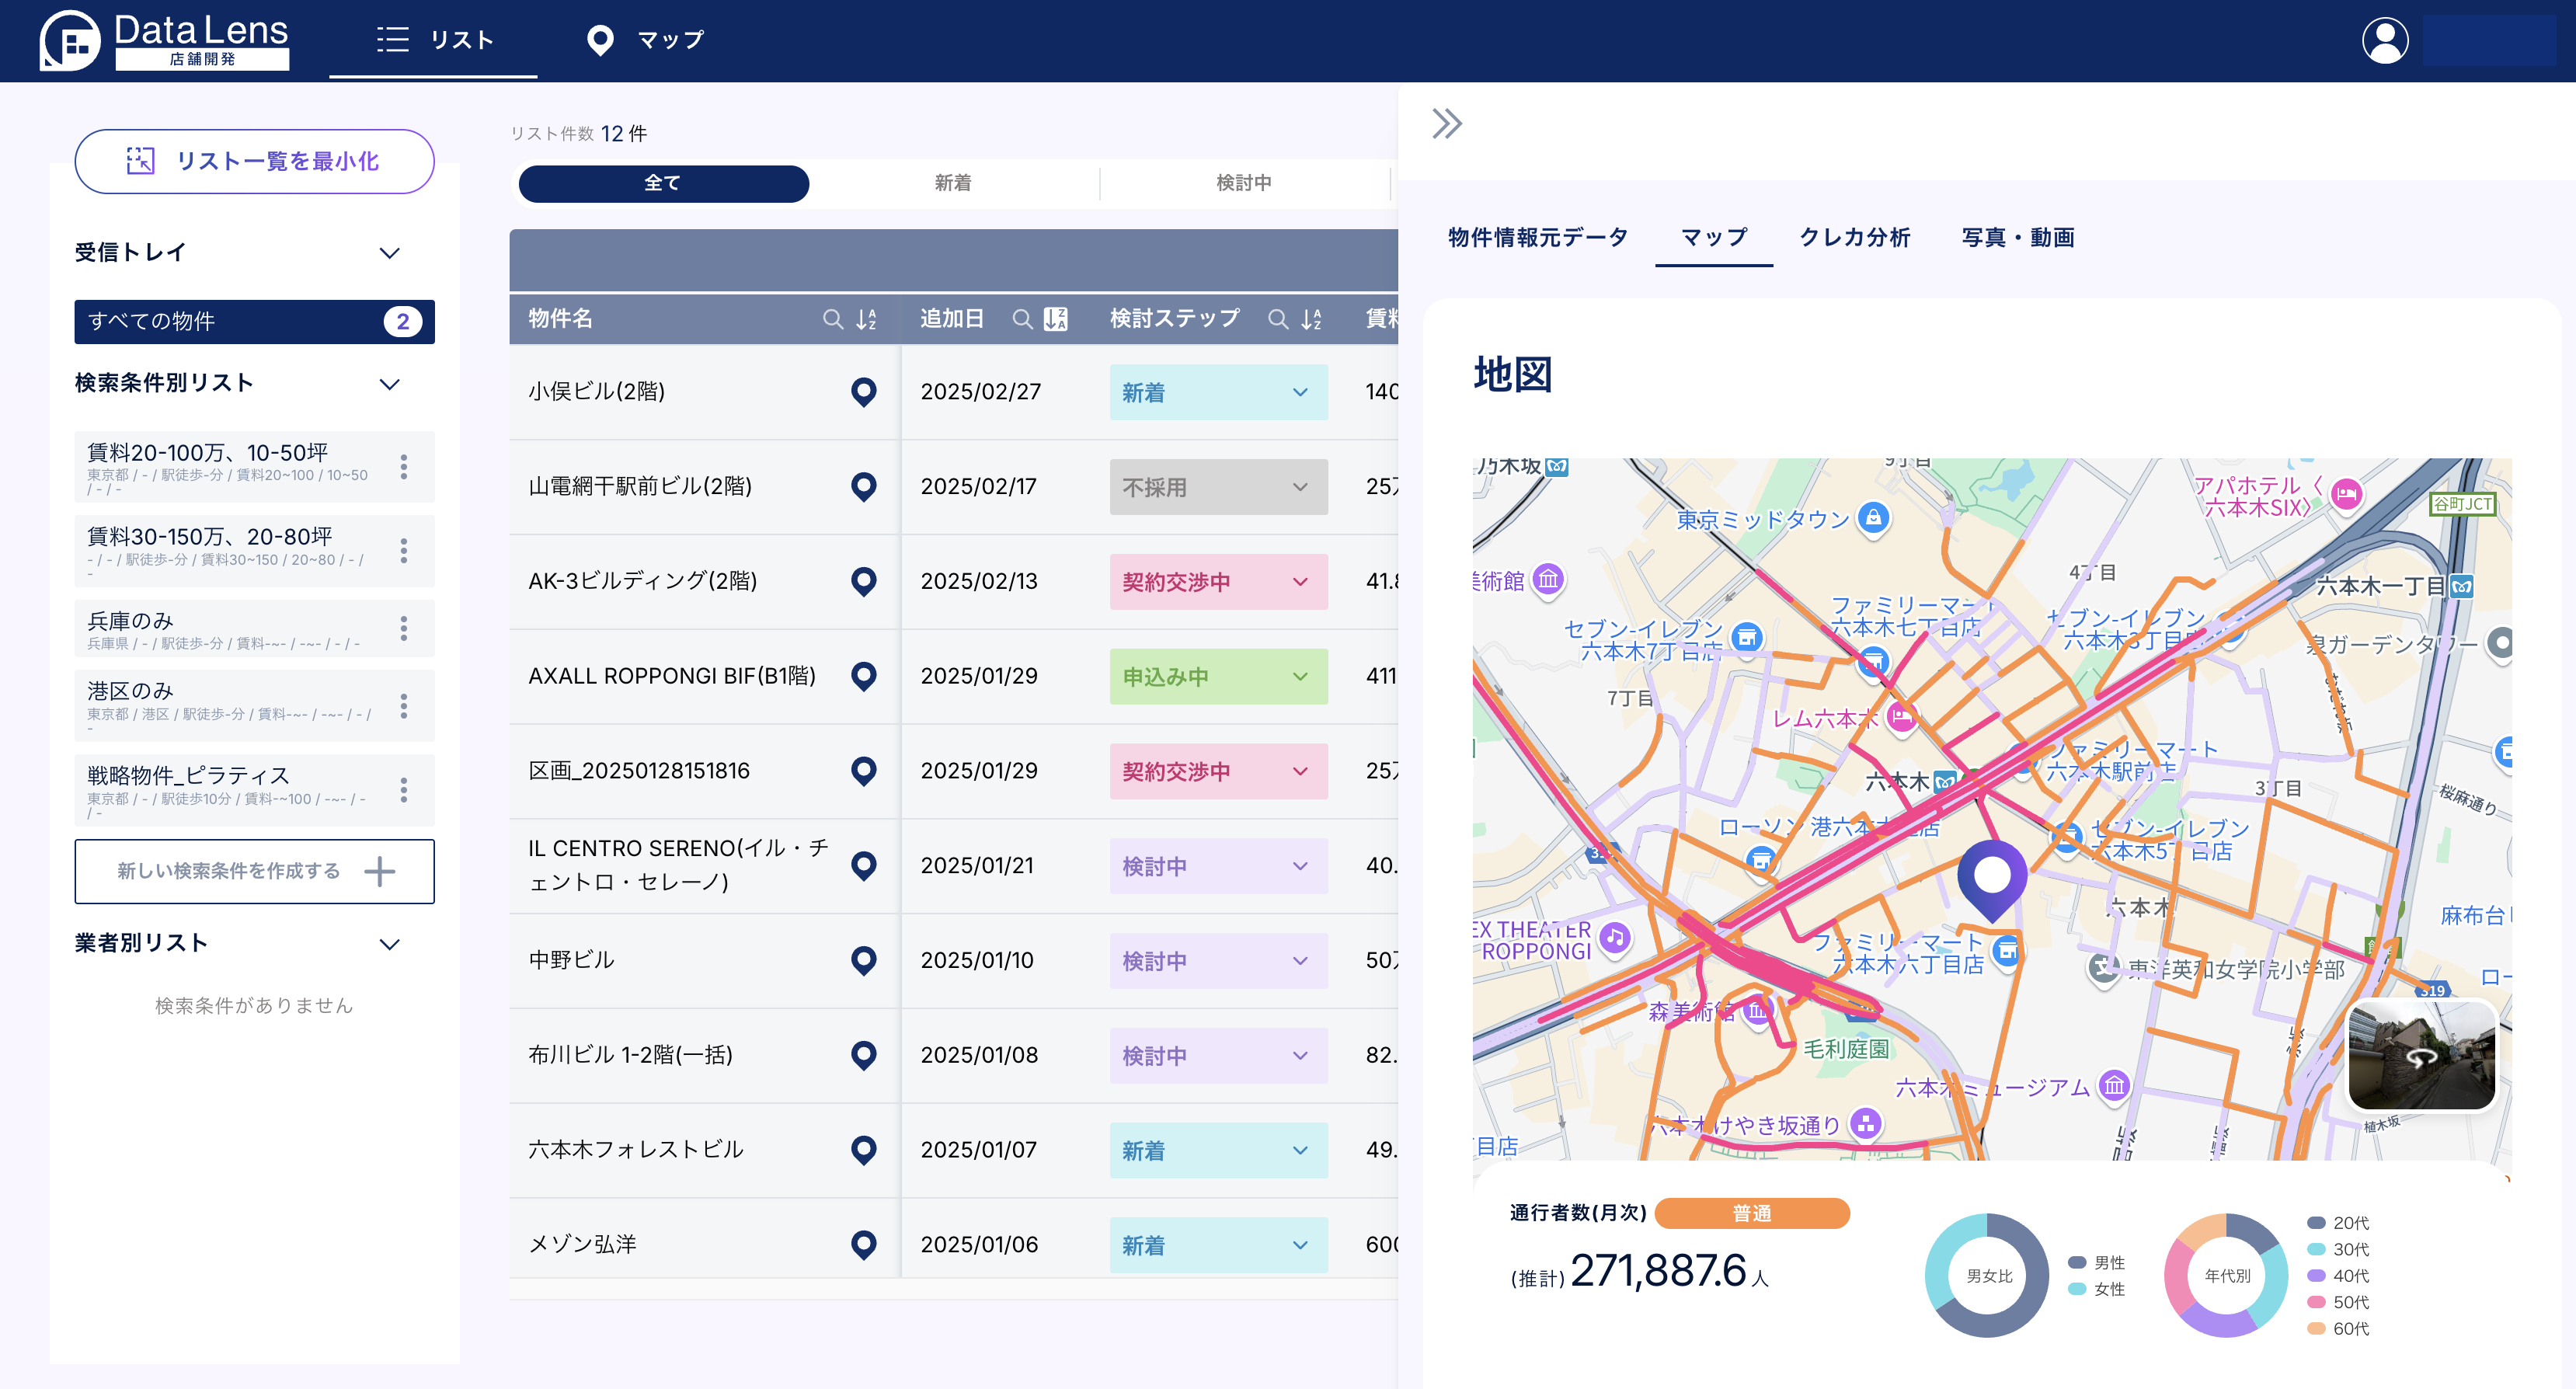Click map pin for 山電網干駅前ビル(2階)

(863, 487)
